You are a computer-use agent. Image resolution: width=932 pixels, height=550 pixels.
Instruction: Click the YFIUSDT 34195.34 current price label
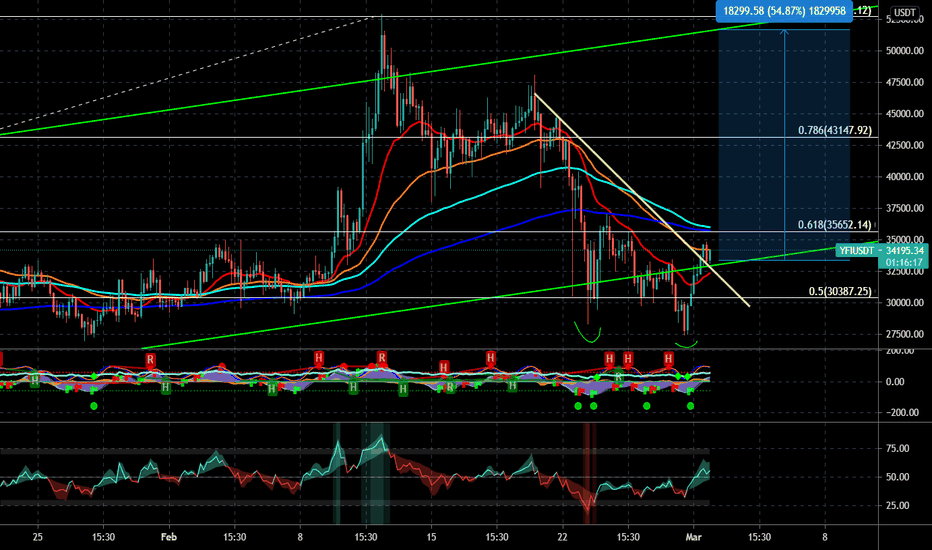click(881, 251)
